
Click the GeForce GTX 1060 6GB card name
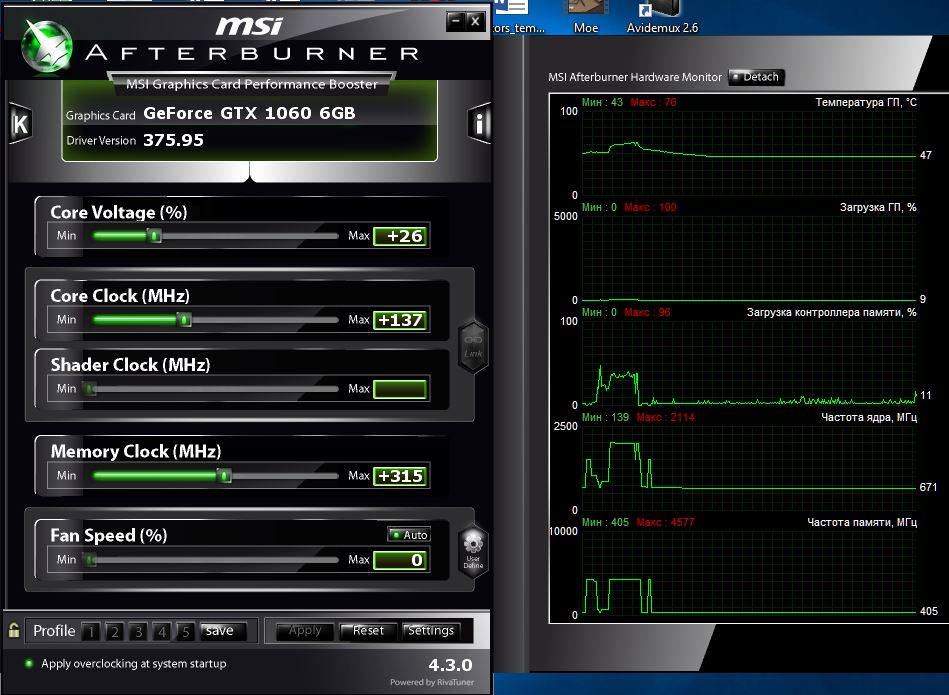pos(249,113)
